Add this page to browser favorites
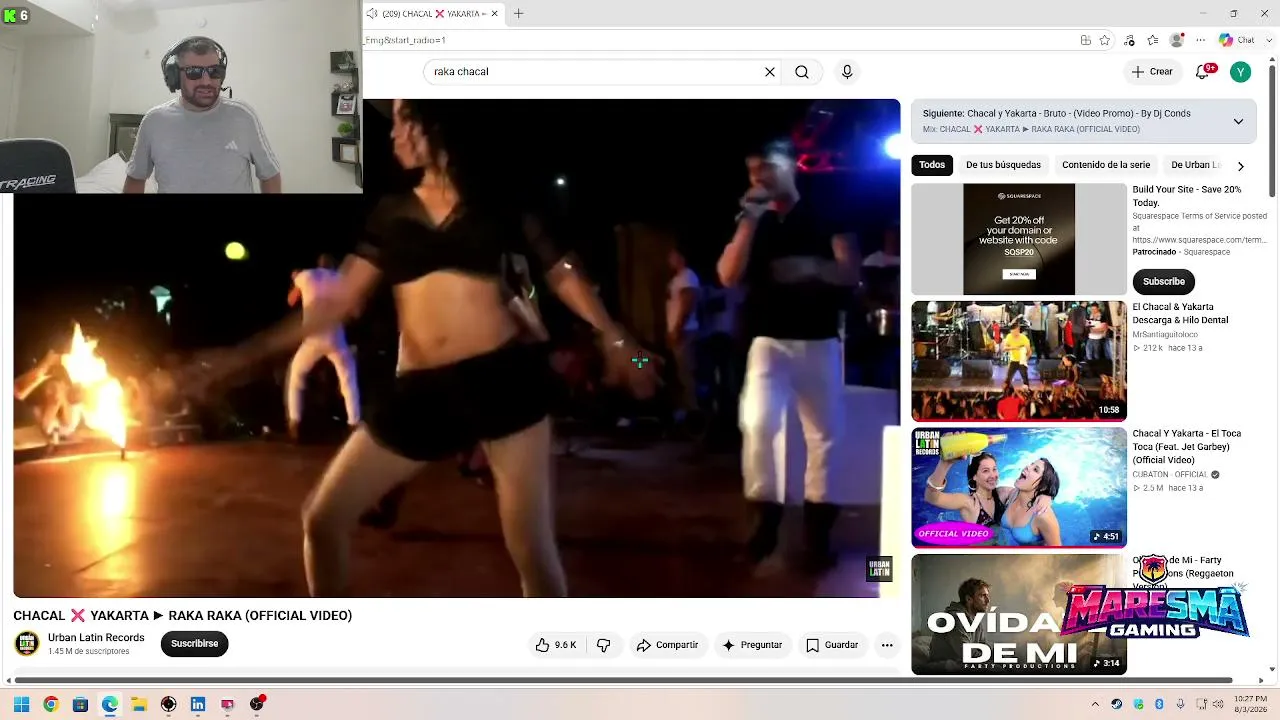Screen dimensions: 1280x720 pyautogui.click(x=1105, y=40)
